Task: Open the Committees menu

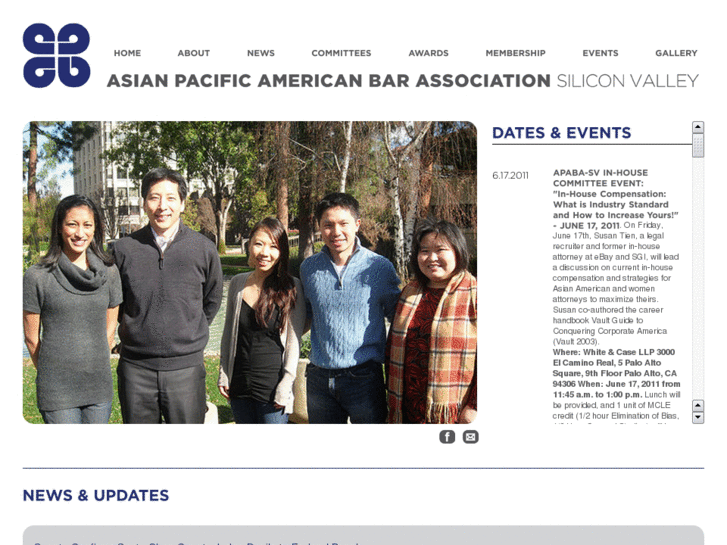Action: (341, 53)
